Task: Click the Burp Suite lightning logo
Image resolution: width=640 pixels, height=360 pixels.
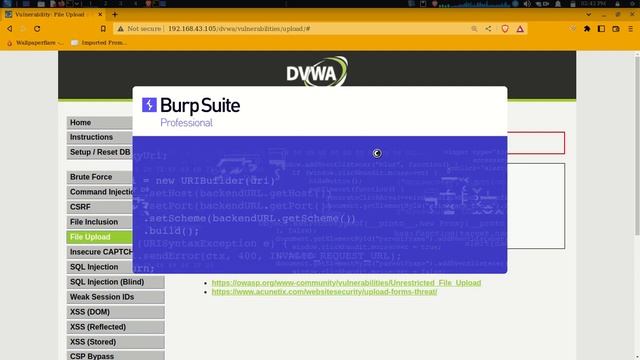Action: 149,104
